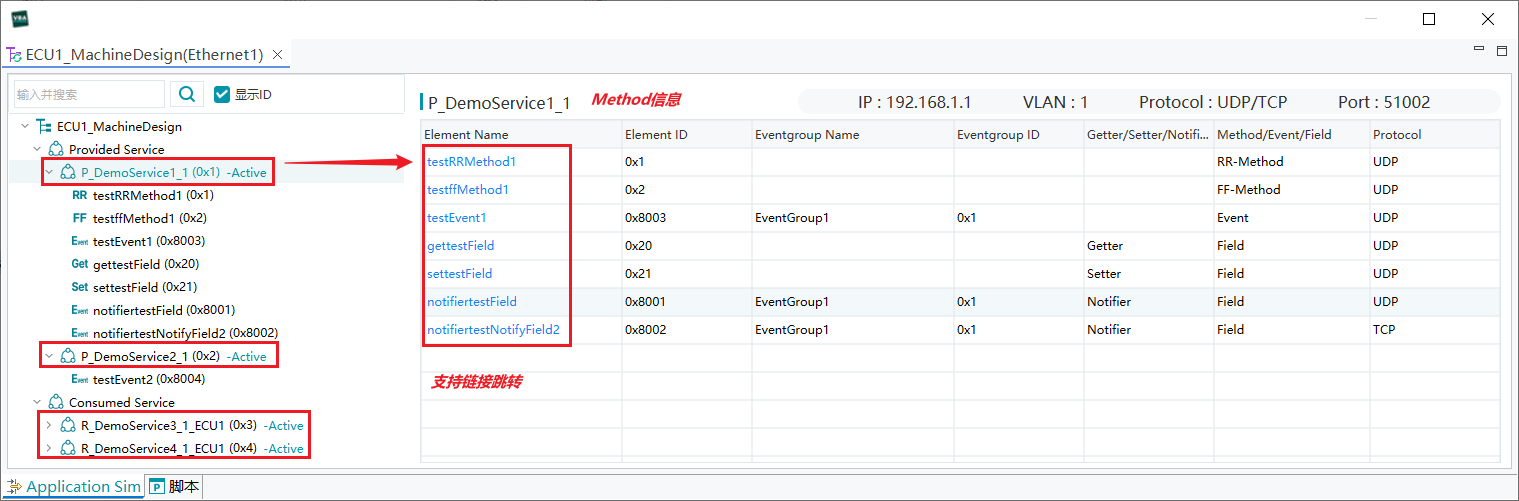Select settestField (0x21) in the tree
Image resolution: width=1519 pixels, height=501 pixels.
point(145,287)
